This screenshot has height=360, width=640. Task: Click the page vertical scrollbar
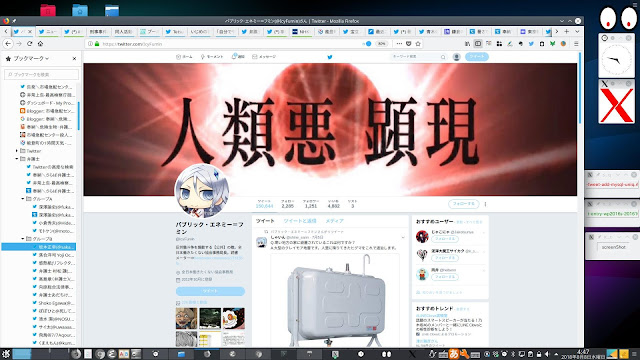point(580,88)
